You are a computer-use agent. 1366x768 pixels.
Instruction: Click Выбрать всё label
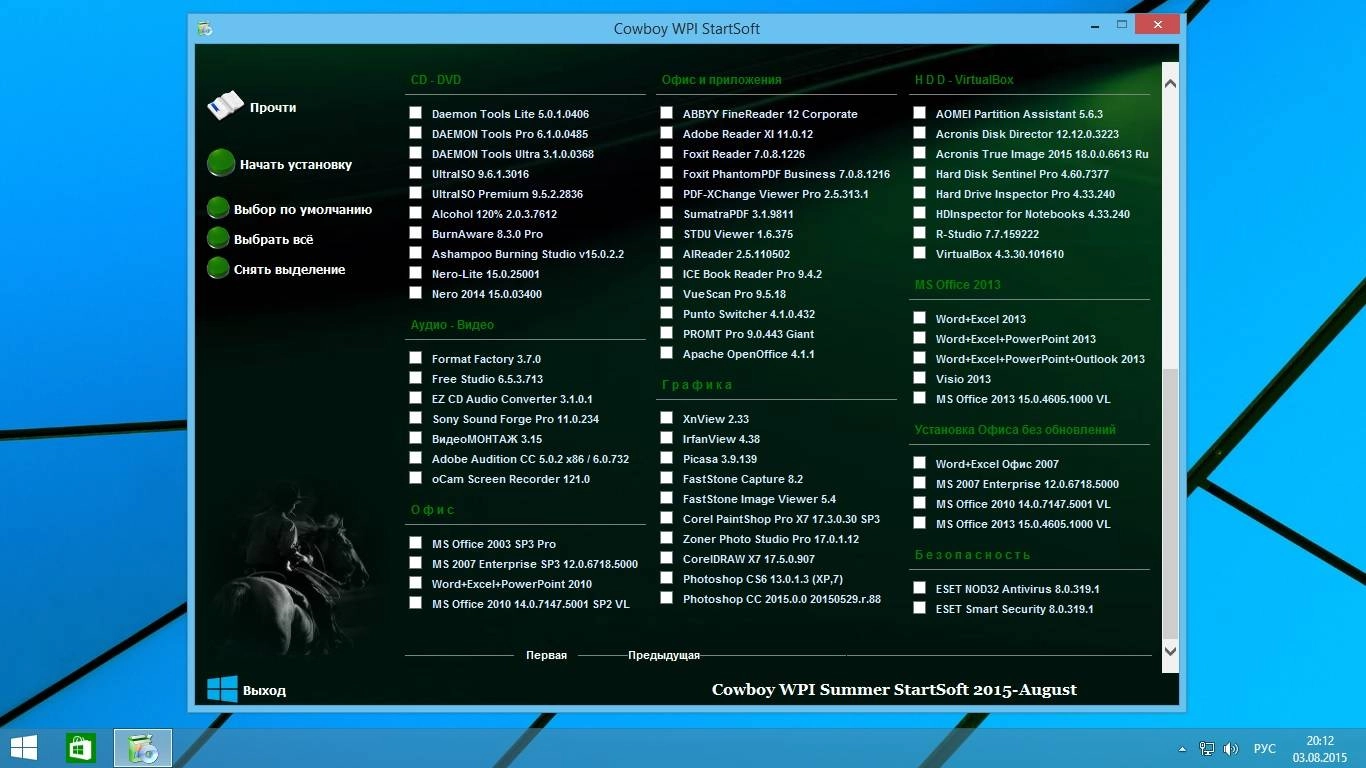click(x=273, y=240)
